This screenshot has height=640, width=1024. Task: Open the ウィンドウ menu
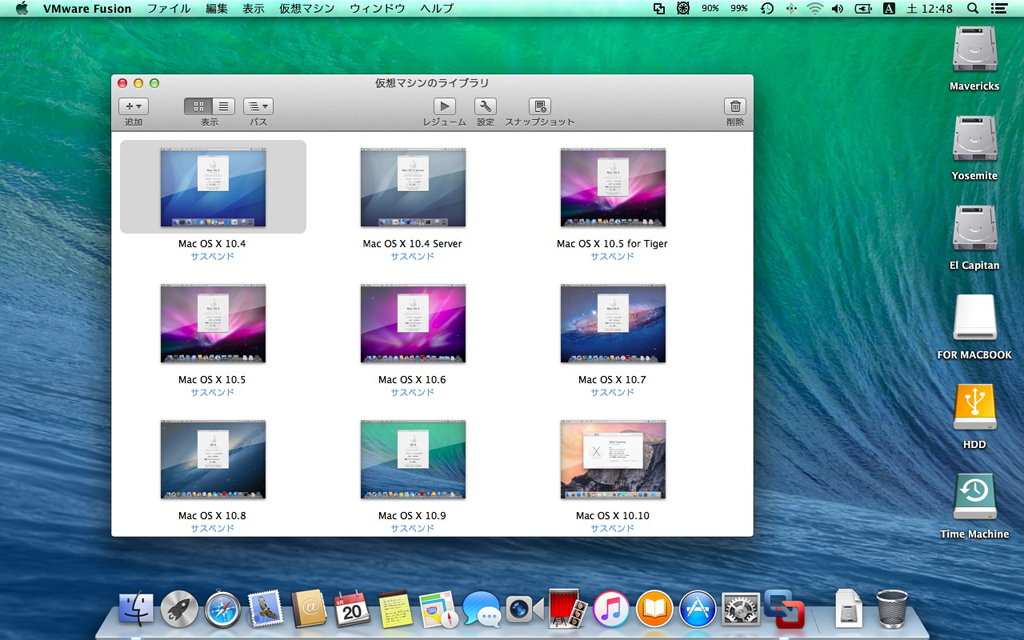[377, 8]
